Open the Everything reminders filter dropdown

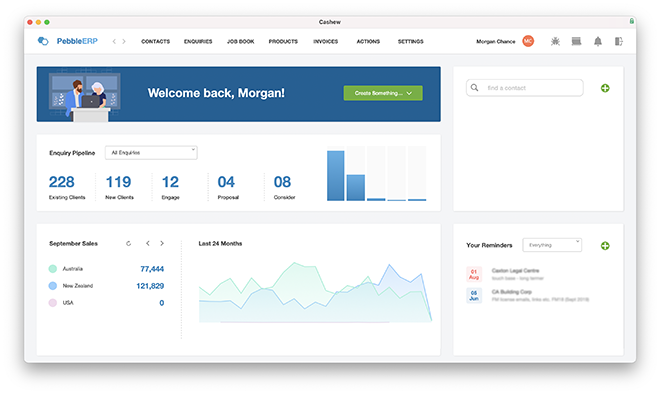552,245
